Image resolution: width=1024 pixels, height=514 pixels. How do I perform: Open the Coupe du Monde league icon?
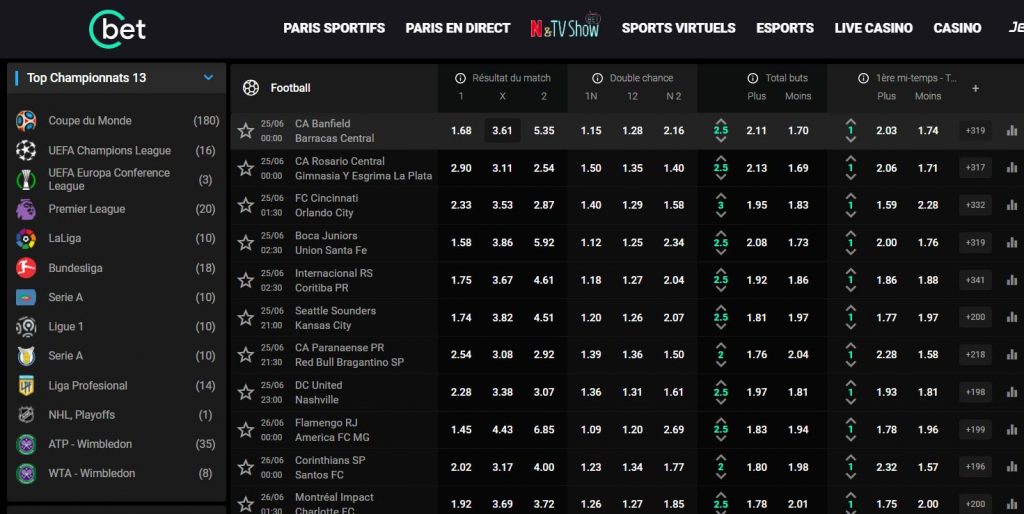(26, 121)
